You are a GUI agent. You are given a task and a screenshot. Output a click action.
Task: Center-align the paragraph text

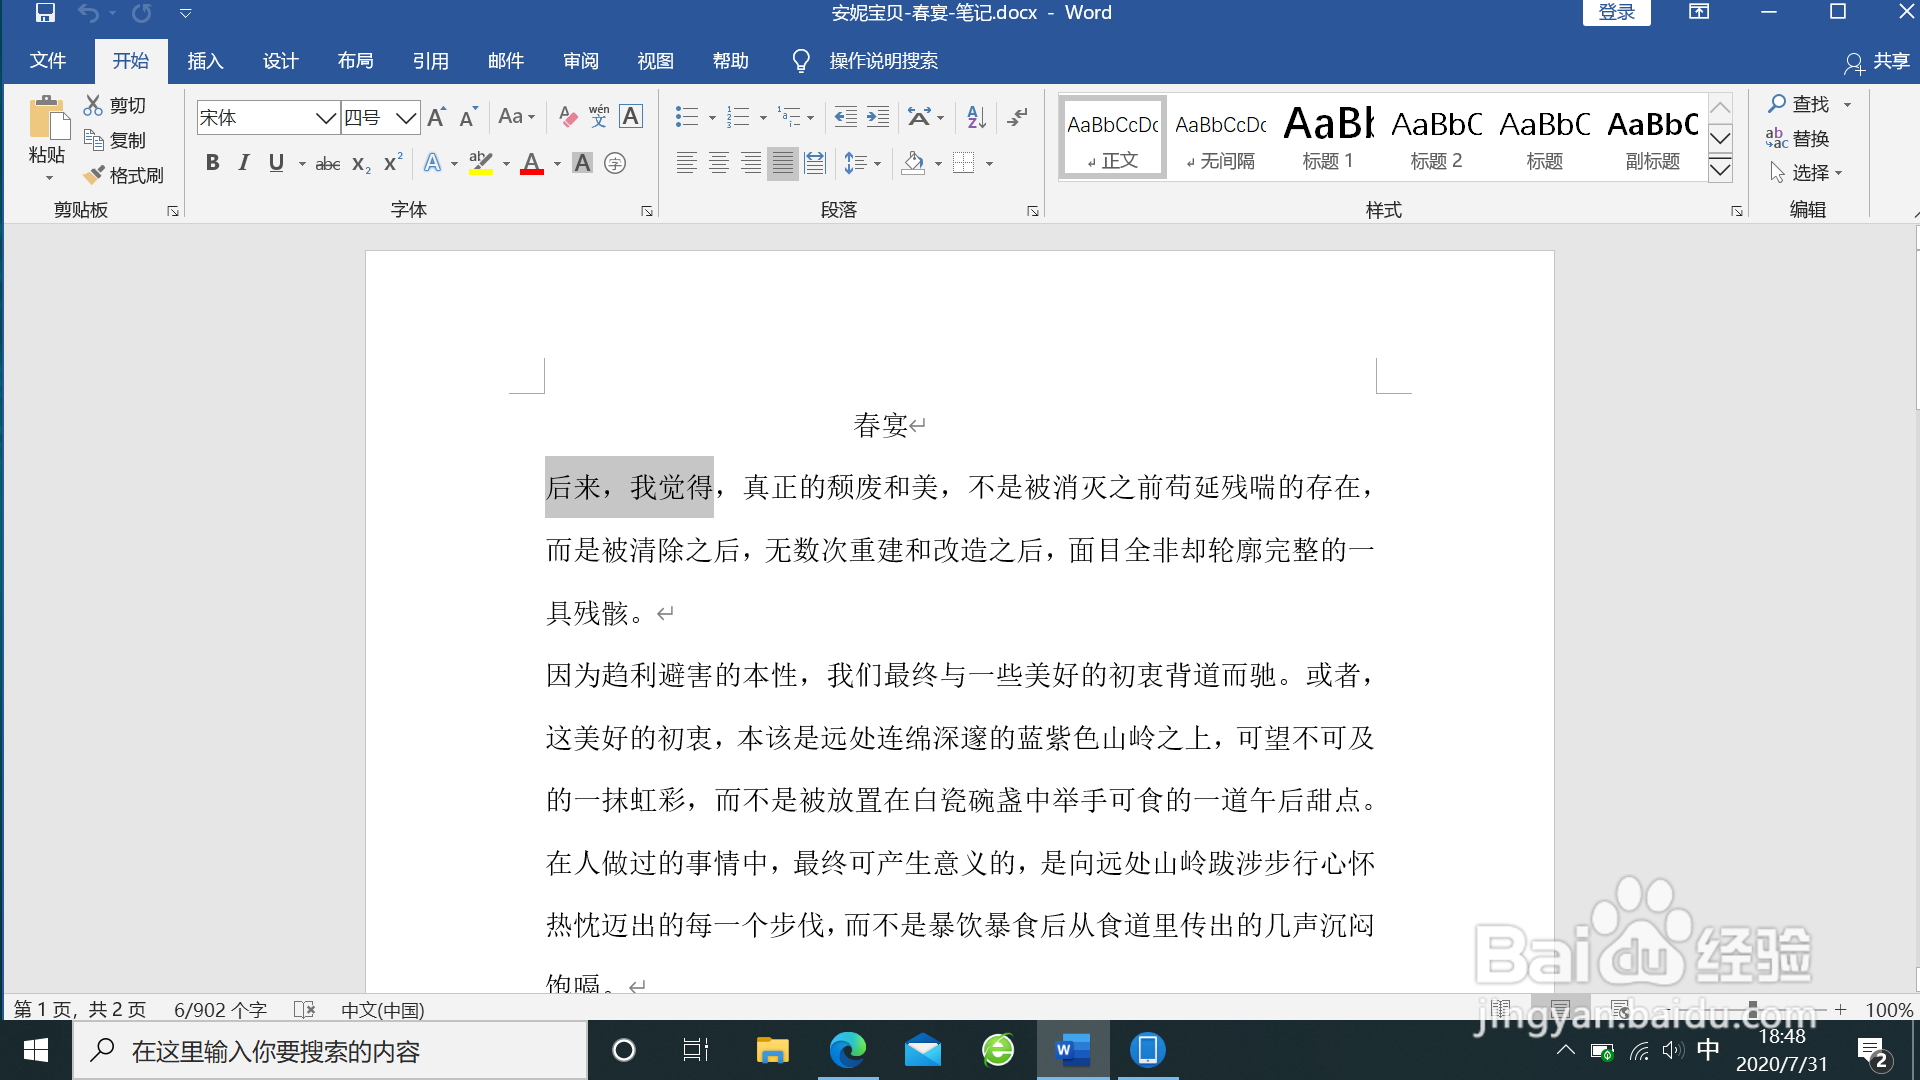click(719, 163)
